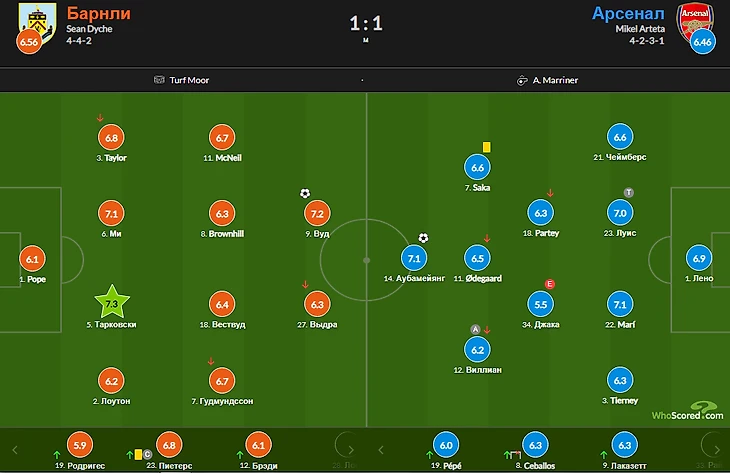Viewport: 730px width, 473px height.
Task: Click the yellow card above Saka
Action: click(487, 146)
